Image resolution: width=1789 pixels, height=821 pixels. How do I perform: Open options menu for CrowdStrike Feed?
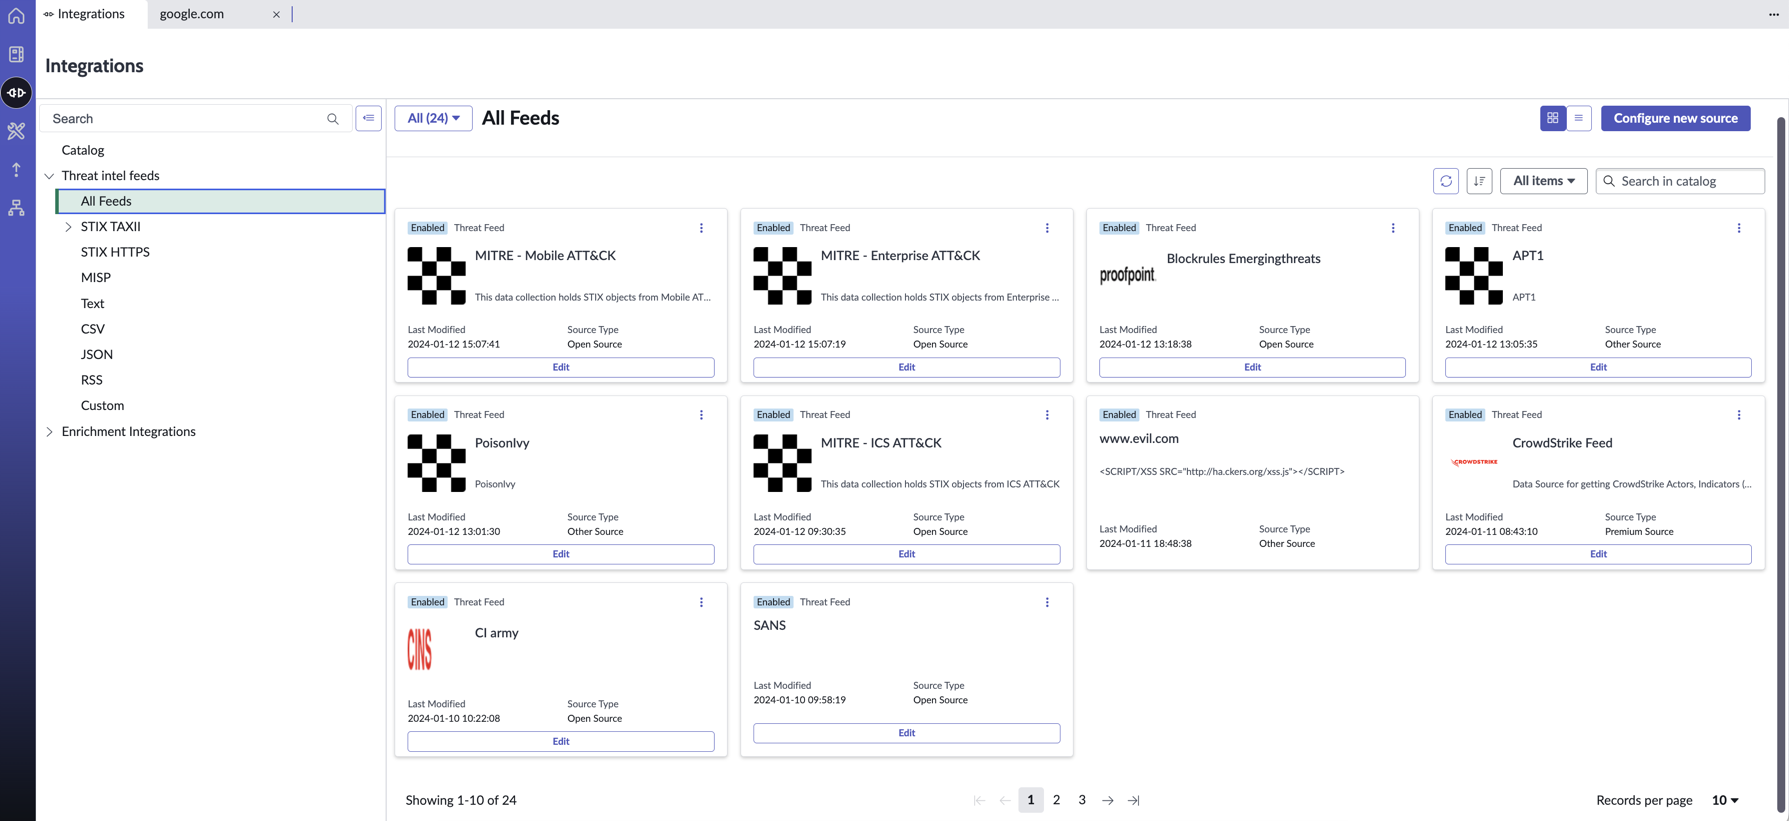click(x=1740, y=415)
